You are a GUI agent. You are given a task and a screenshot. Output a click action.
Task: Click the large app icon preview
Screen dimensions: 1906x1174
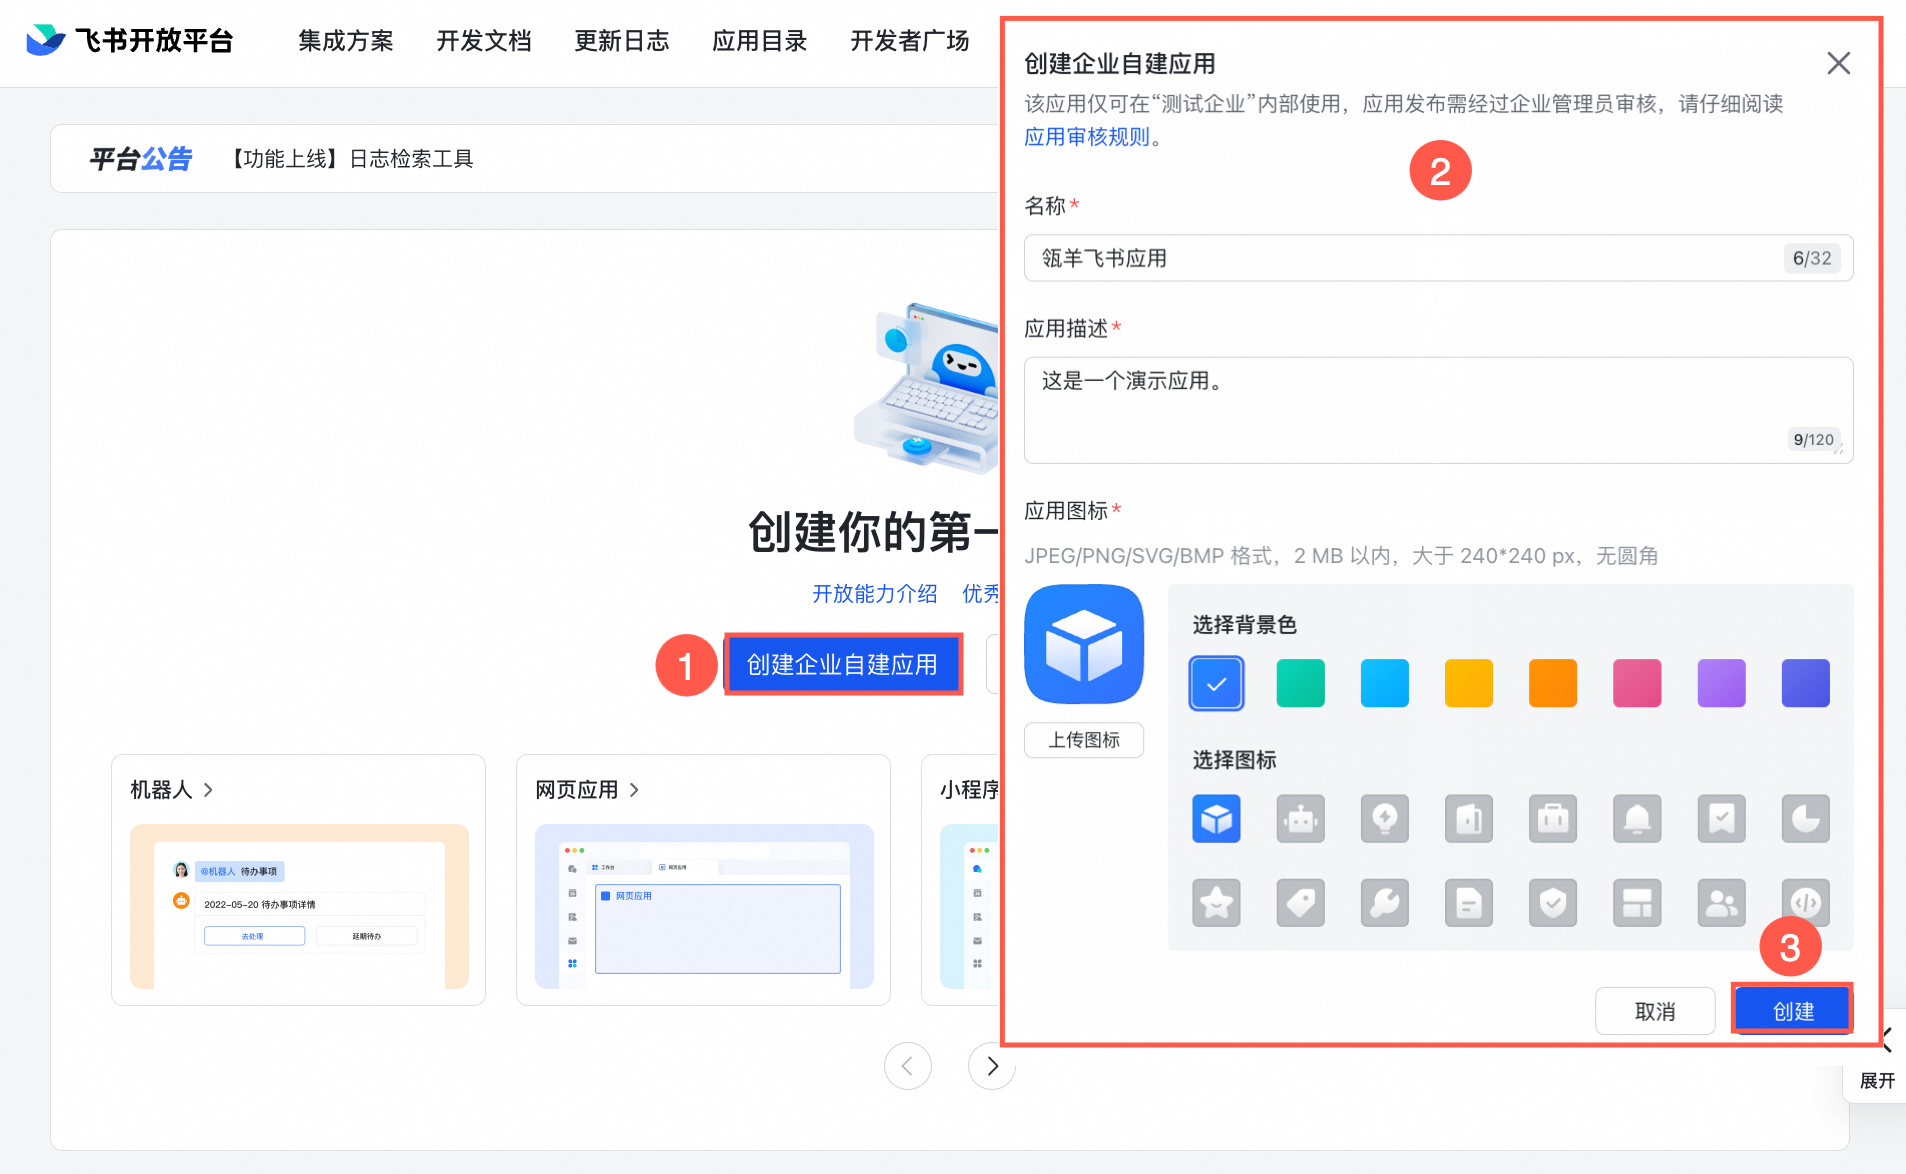(1084, 644)
